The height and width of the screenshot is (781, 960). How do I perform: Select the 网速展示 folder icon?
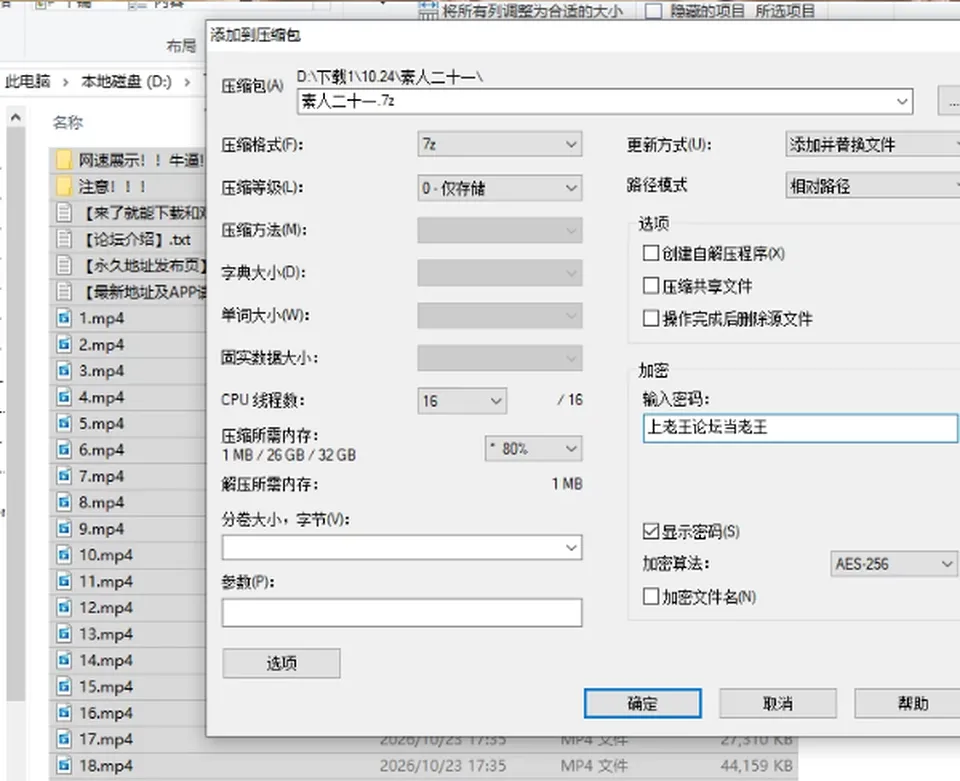point(64,160)
